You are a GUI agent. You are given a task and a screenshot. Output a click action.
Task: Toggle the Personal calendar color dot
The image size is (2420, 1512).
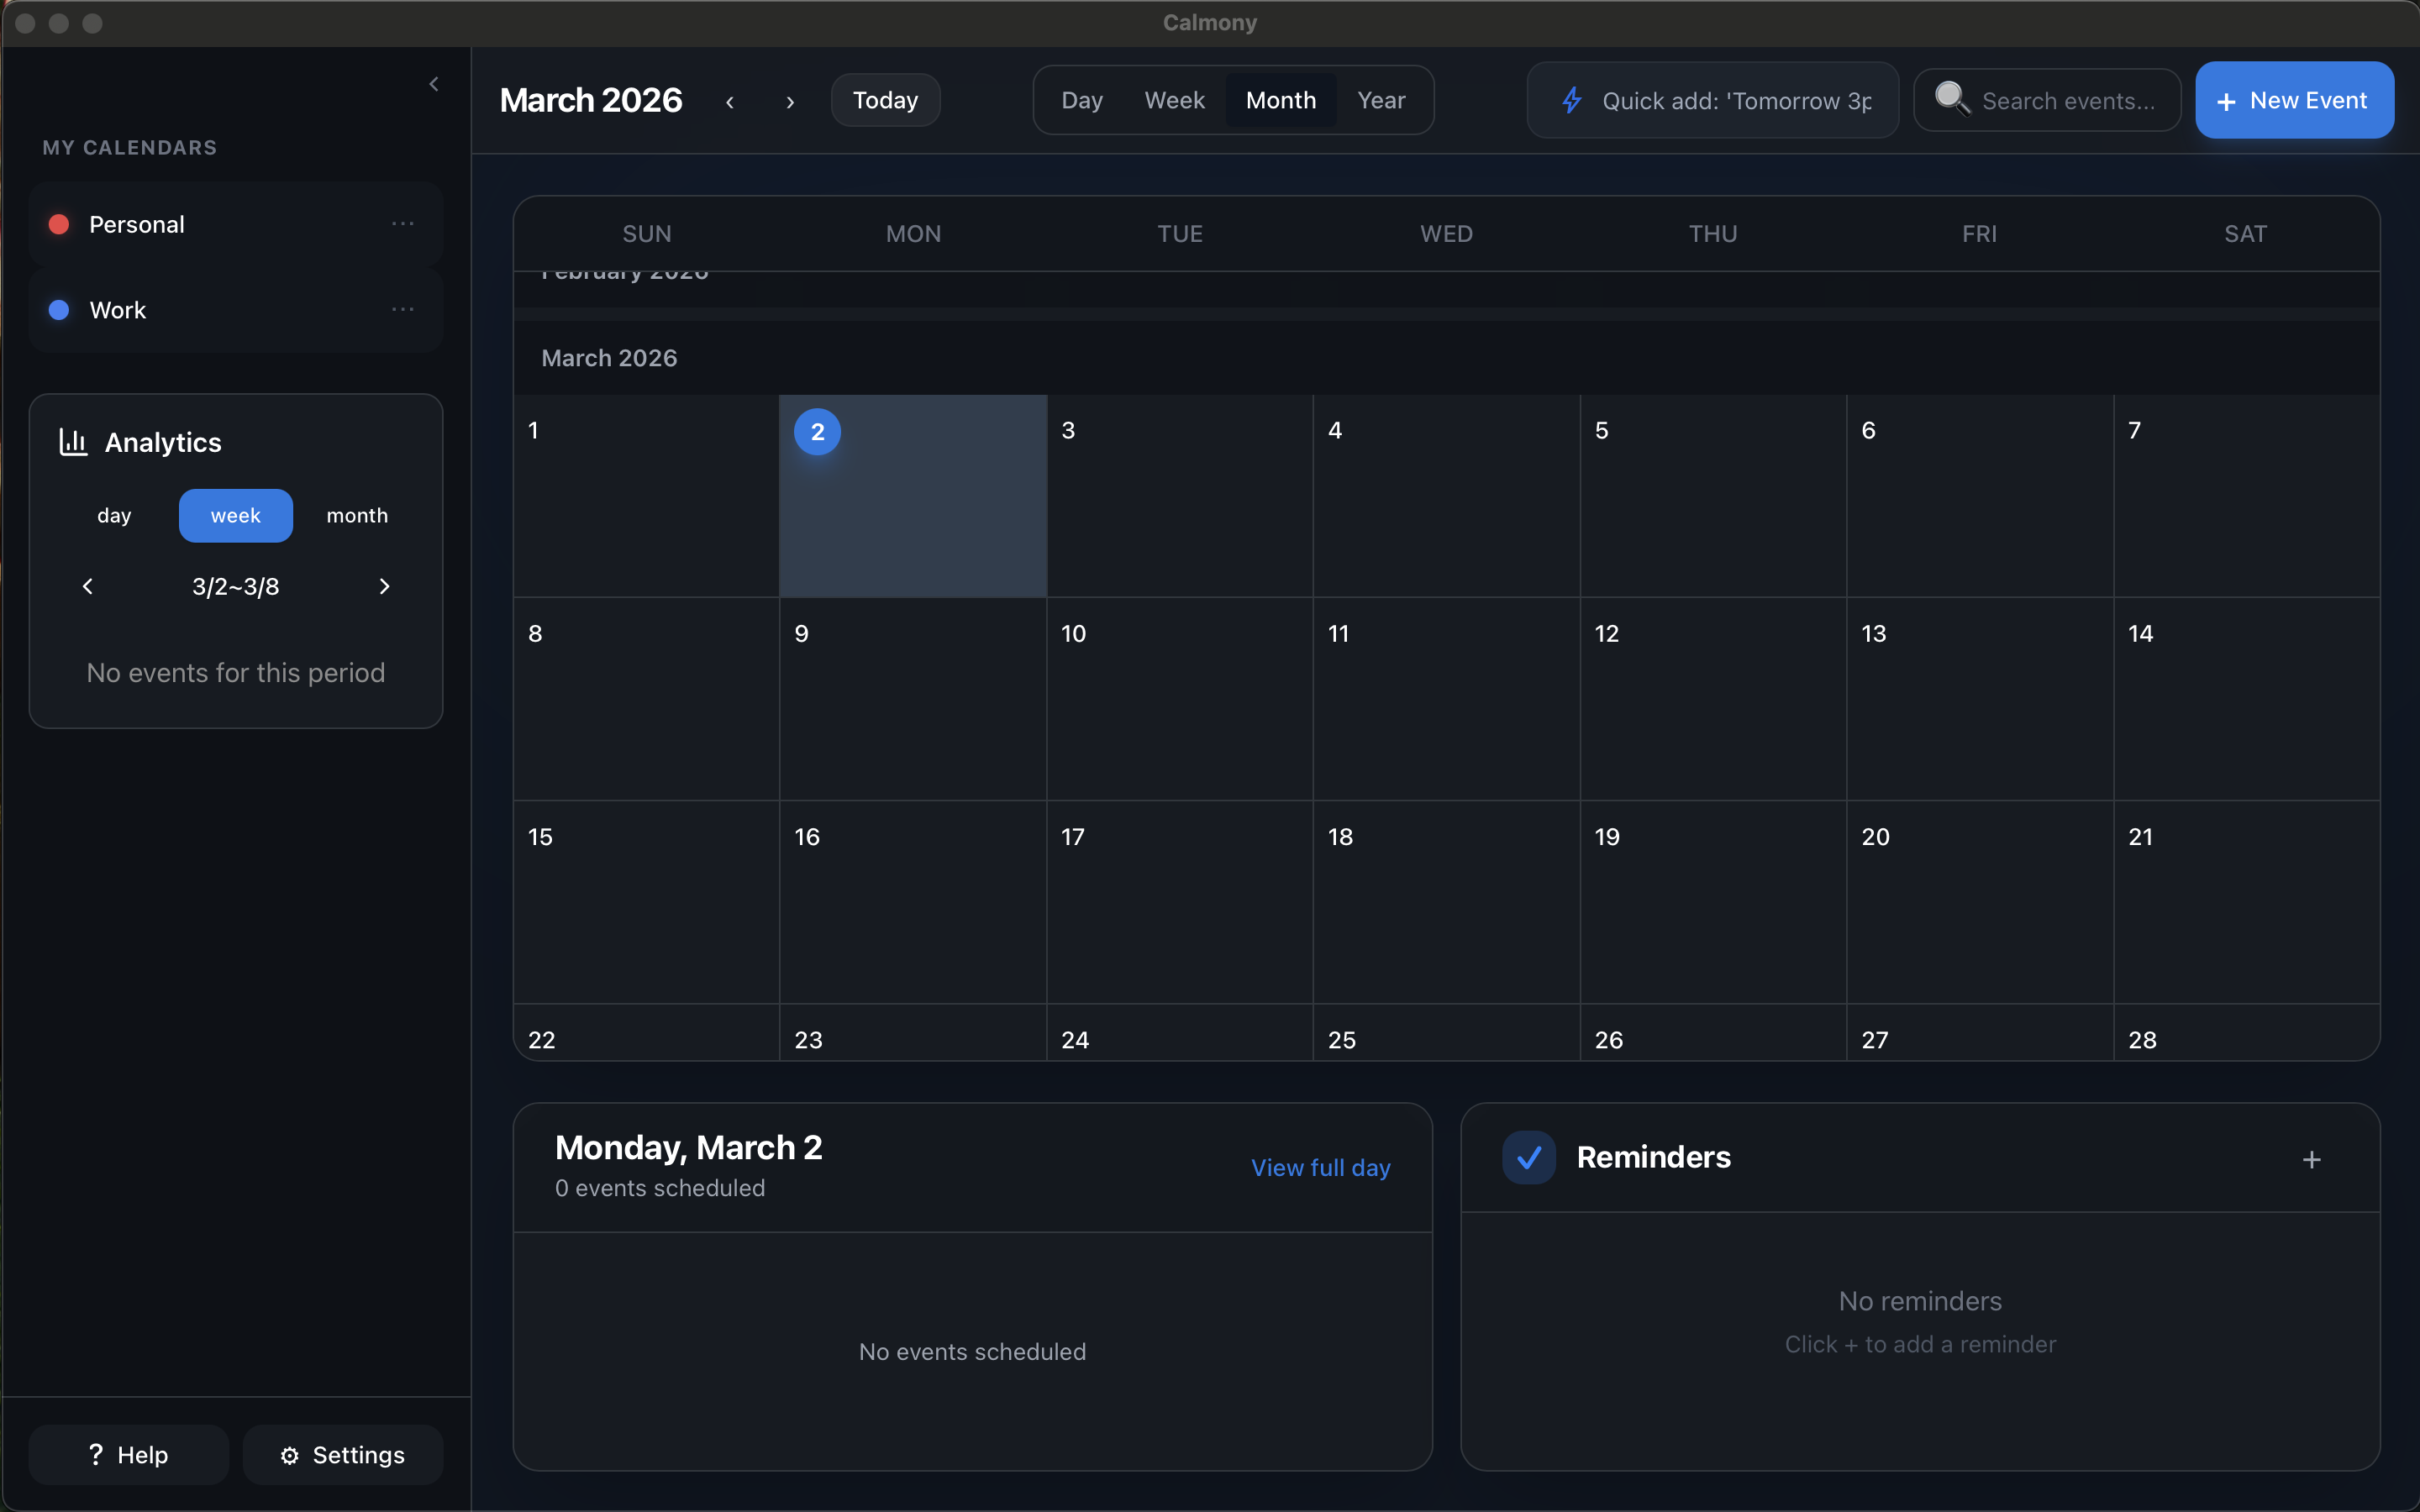[x=57, y=223]
